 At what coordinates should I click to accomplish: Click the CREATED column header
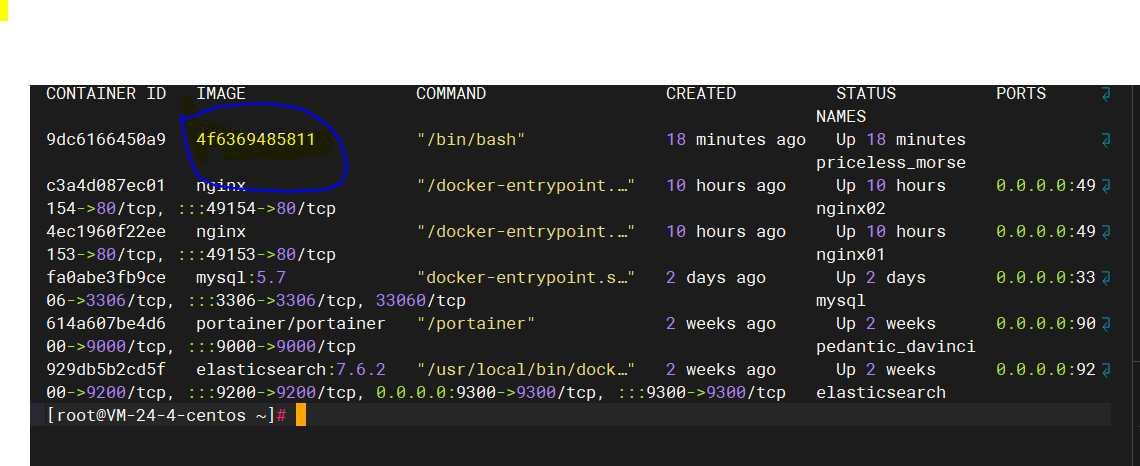701,94
